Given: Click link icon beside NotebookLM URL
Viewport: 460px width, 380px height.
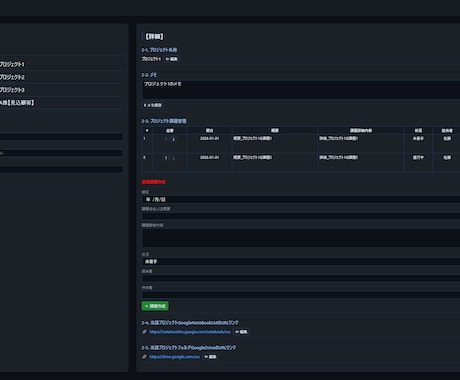Looking at the screenshot, I should point(144,332).
